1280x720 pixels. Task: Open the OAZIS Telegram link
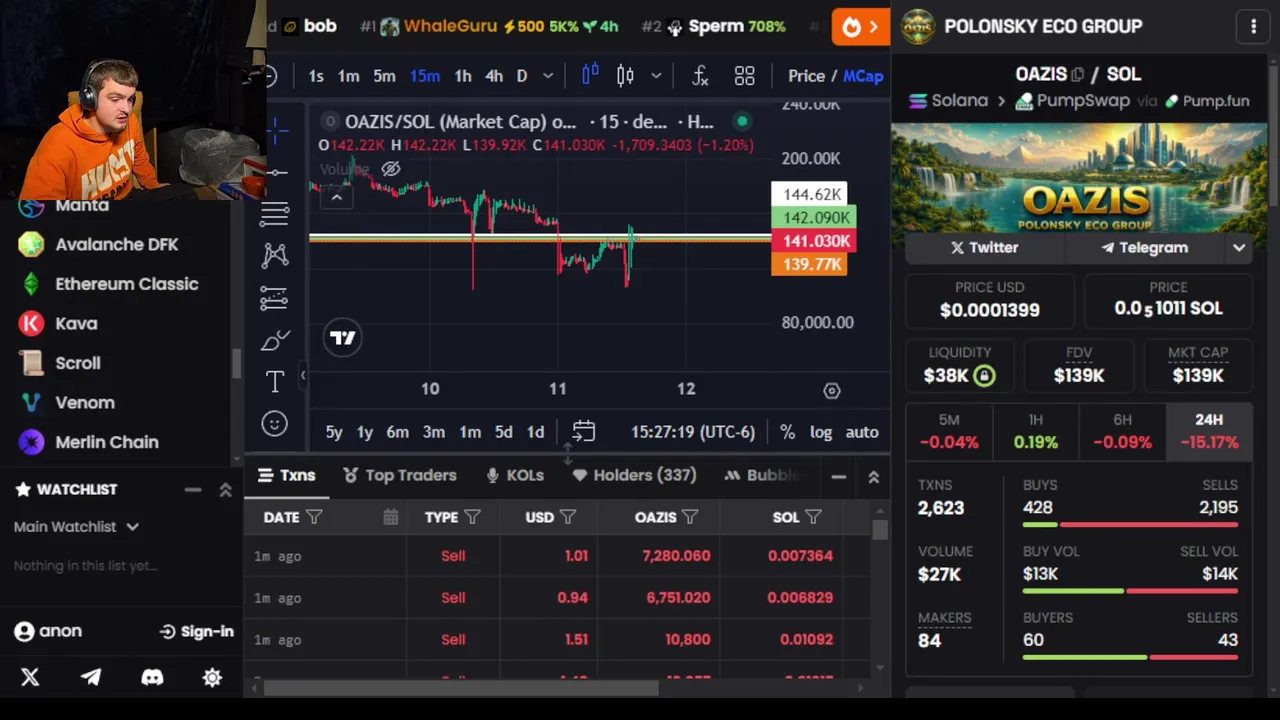pyautogui.click(x=1144, y=248)
